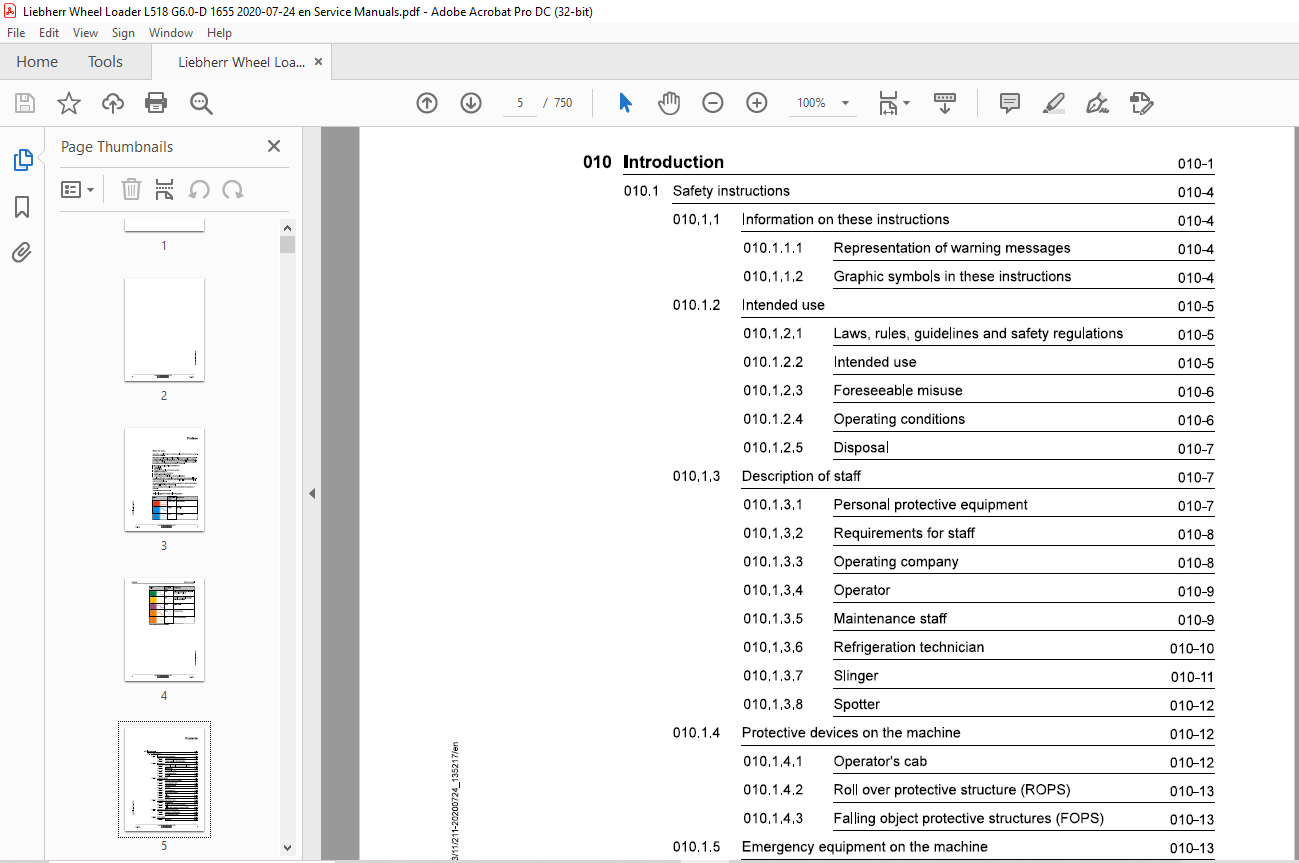Click 'Personal protective equipment' entry
The width and height of the screenshot is (1299, 863).
point(931,505)
